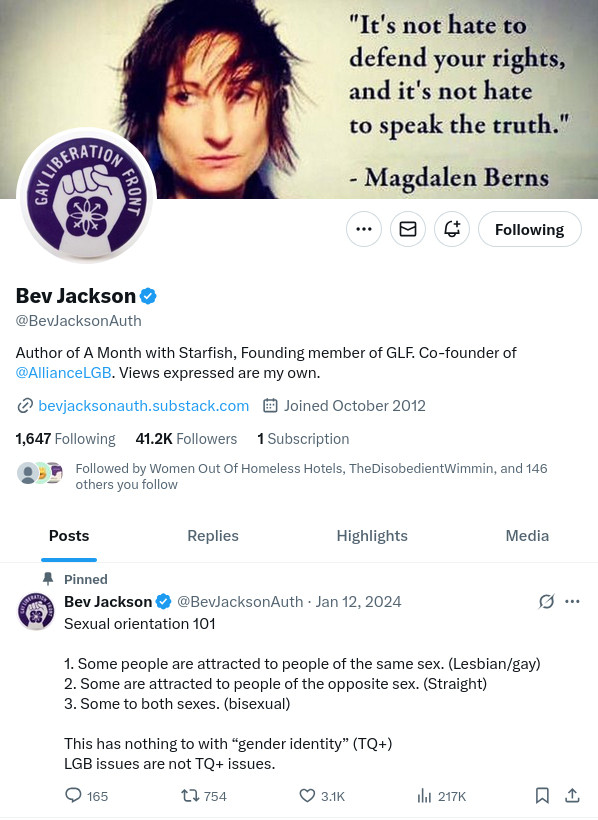Open the Highlights tab
The image size is (598, 820).
click(372, 536)
